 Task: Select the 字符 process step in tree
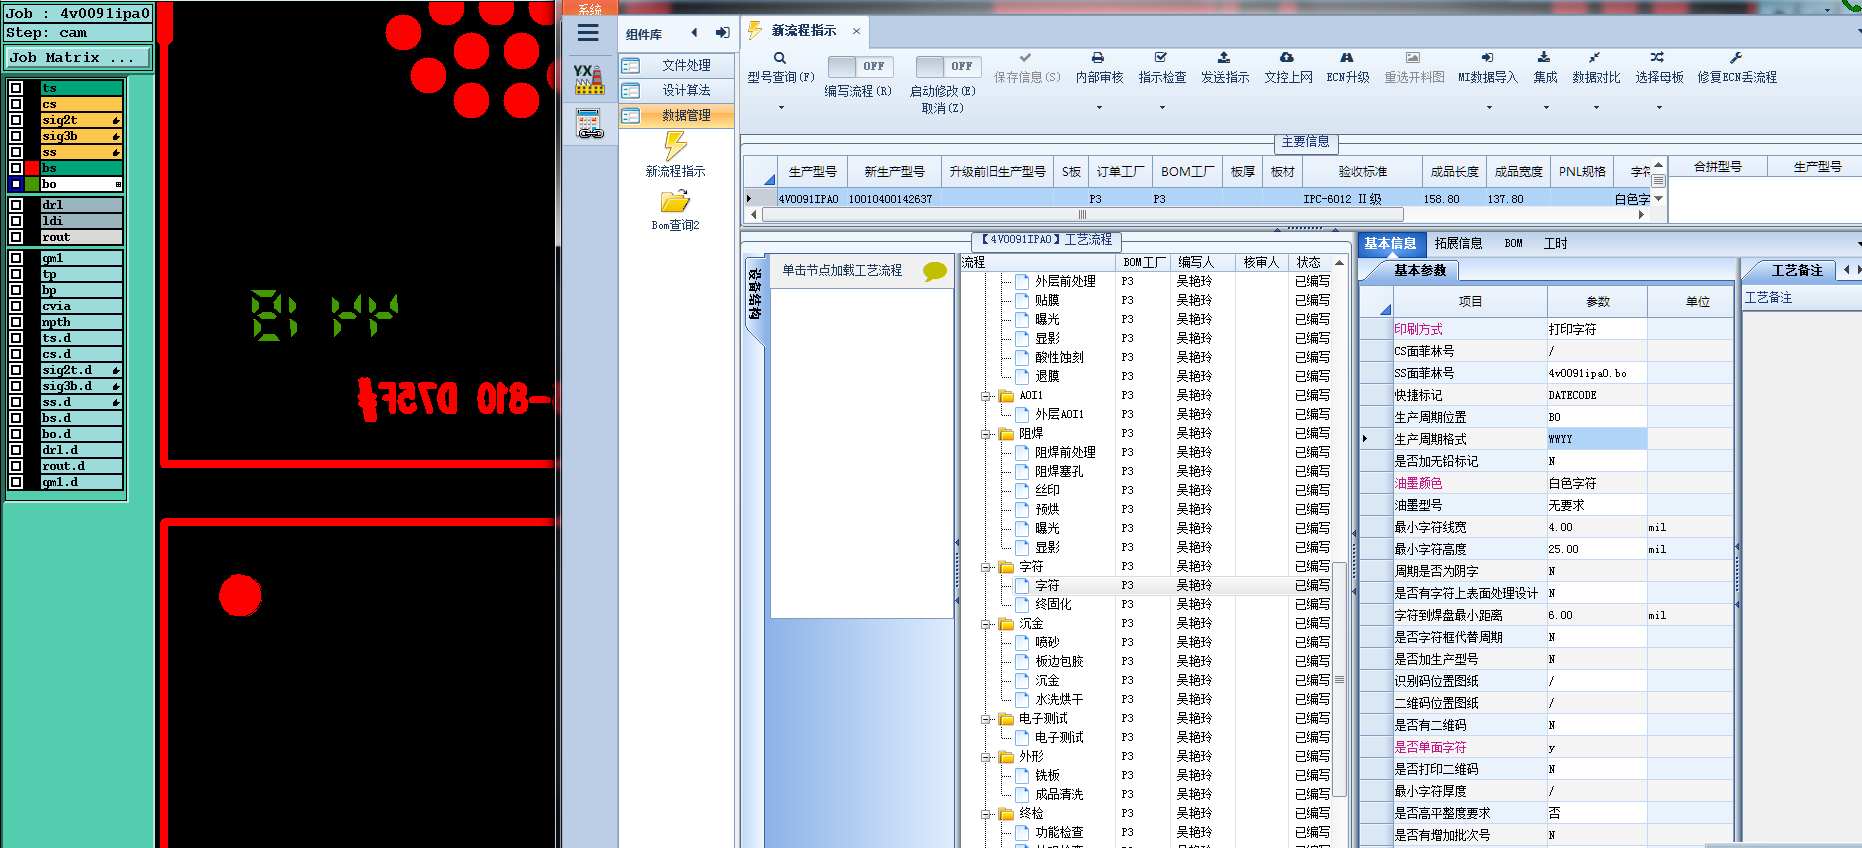click(x=1047, y=586)
